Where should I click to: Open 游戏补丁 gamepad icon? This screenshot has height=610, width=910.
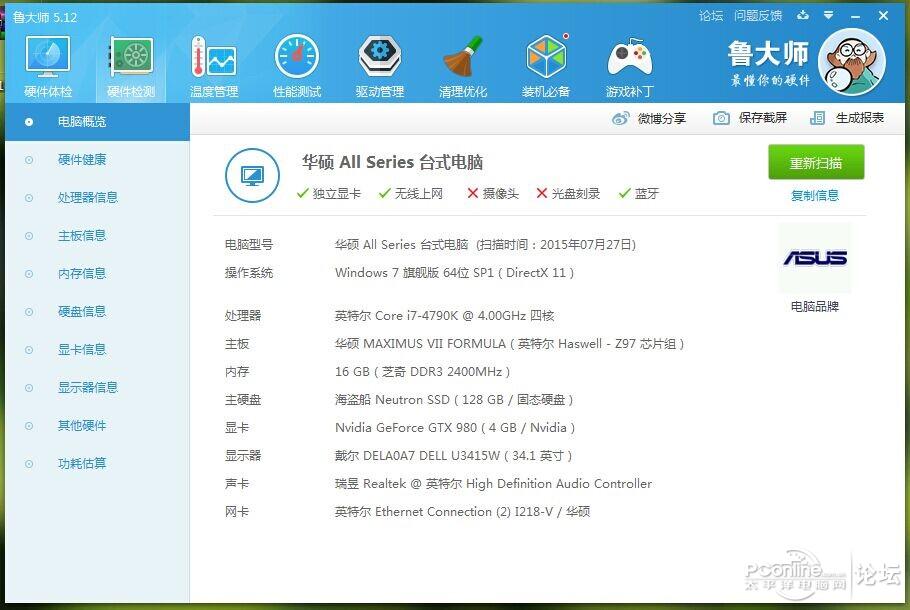[x=630, y=57]
